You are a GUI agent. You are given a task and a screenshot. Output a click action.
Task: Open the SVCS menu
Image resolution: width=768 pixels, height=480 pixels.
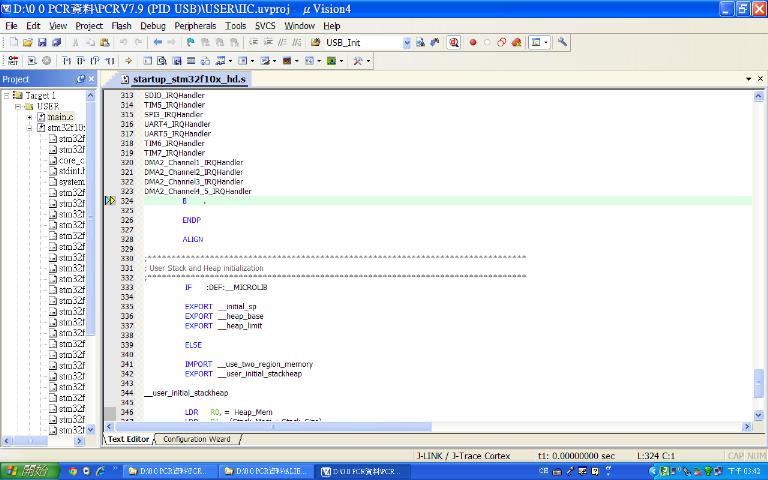pos(265,26)
